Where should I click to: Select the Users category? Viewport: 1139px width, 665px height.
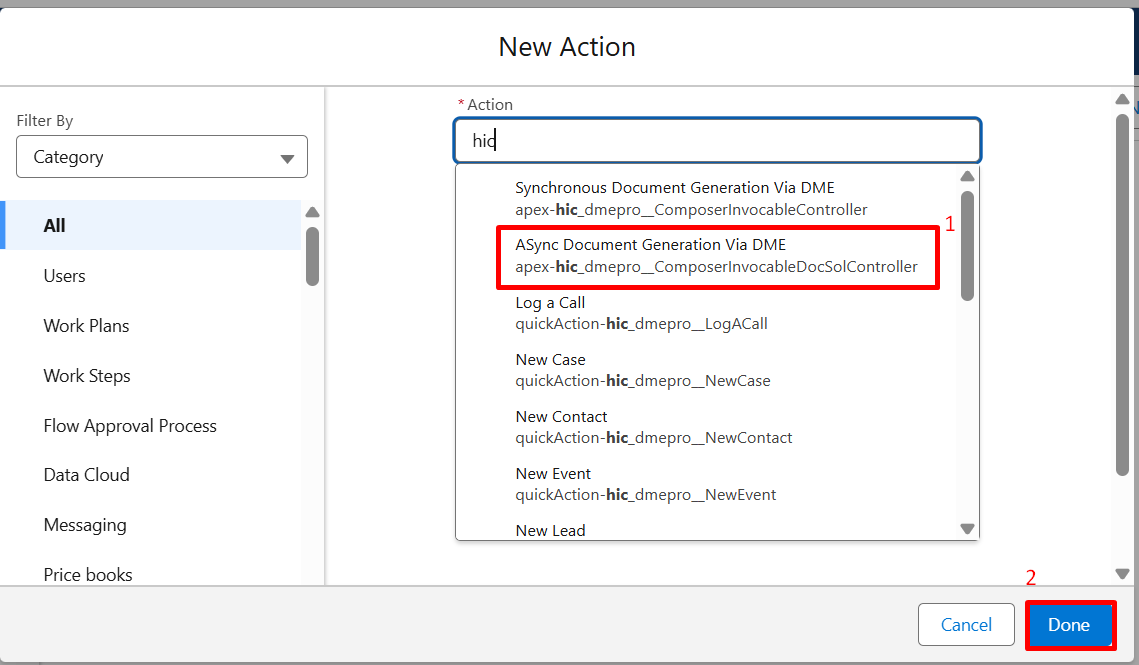point(151,275)
